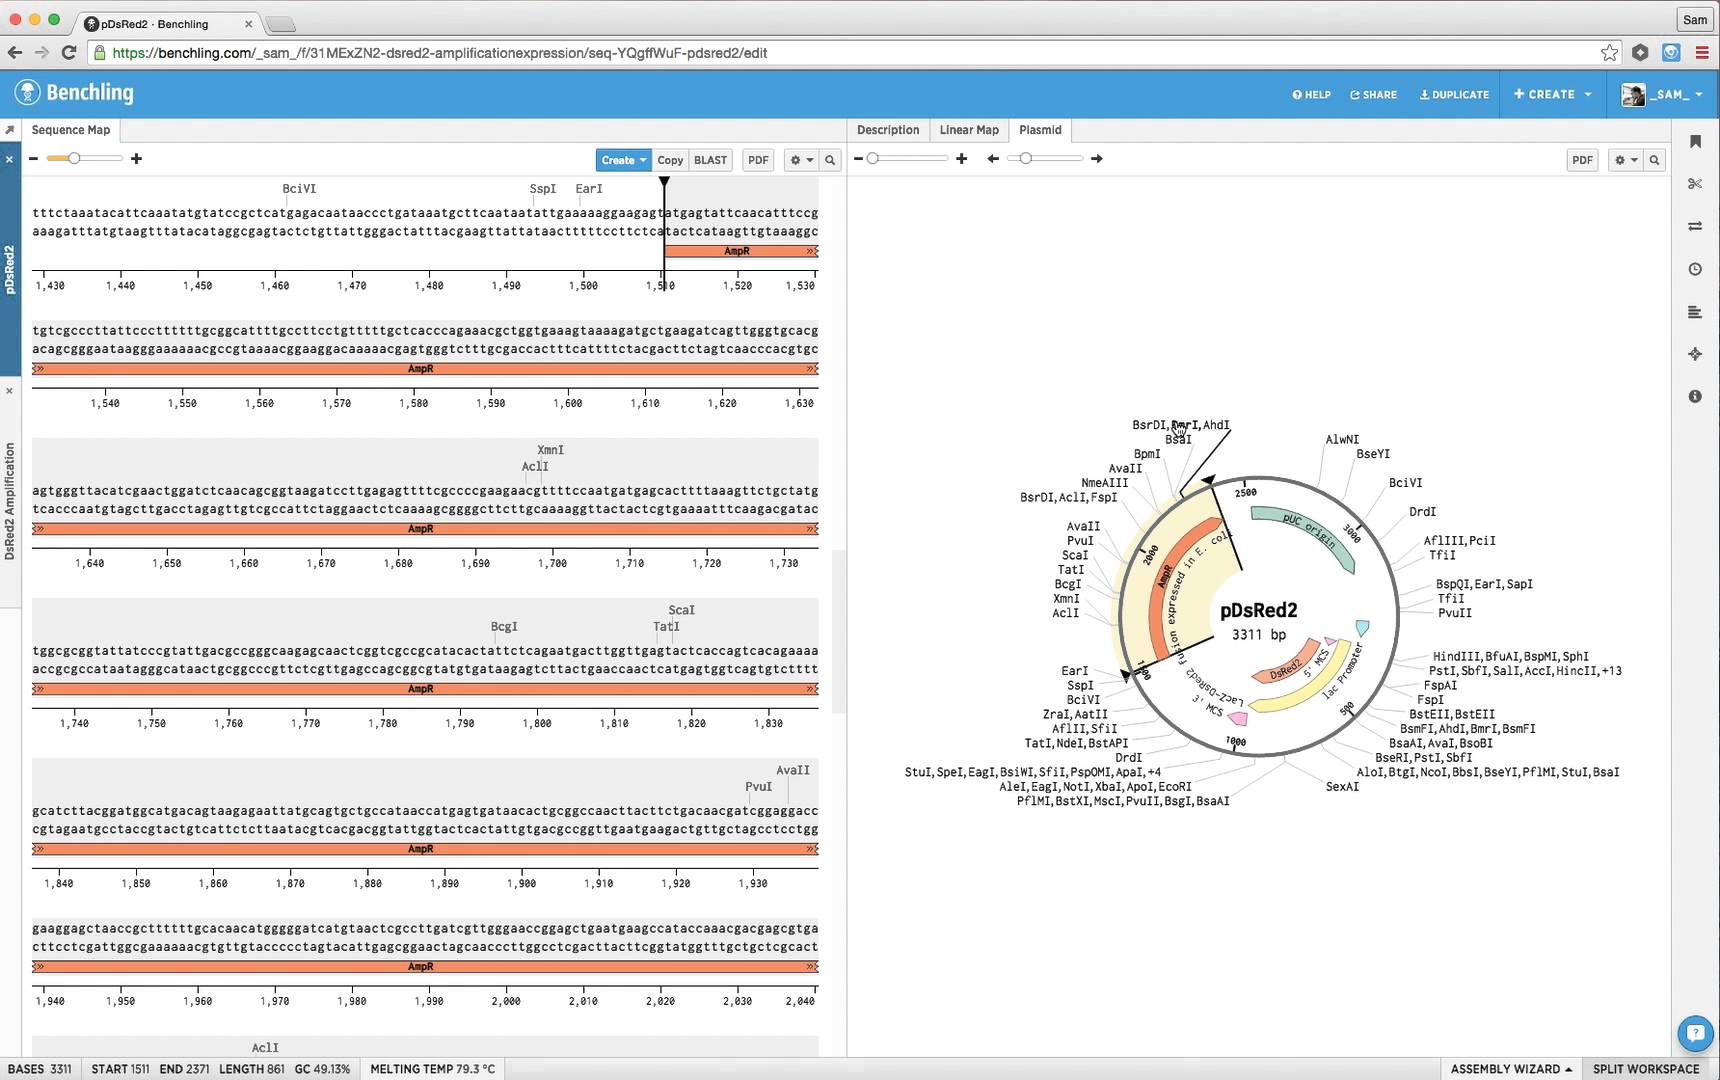Click the search magnifier in the map toolbar

click(x=831, y=160)
